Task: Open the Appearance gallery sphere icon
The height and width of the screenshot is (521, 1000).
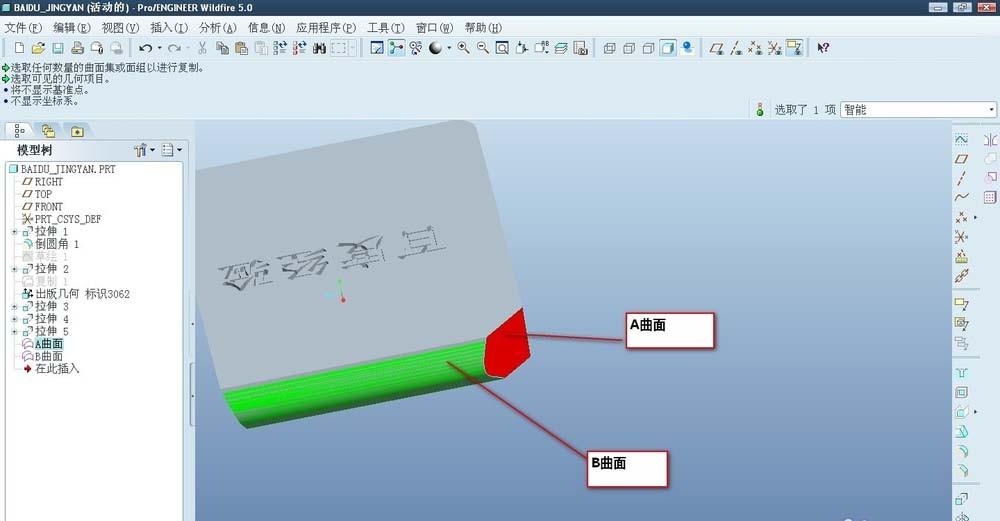Action: click(x=436, y=48)
